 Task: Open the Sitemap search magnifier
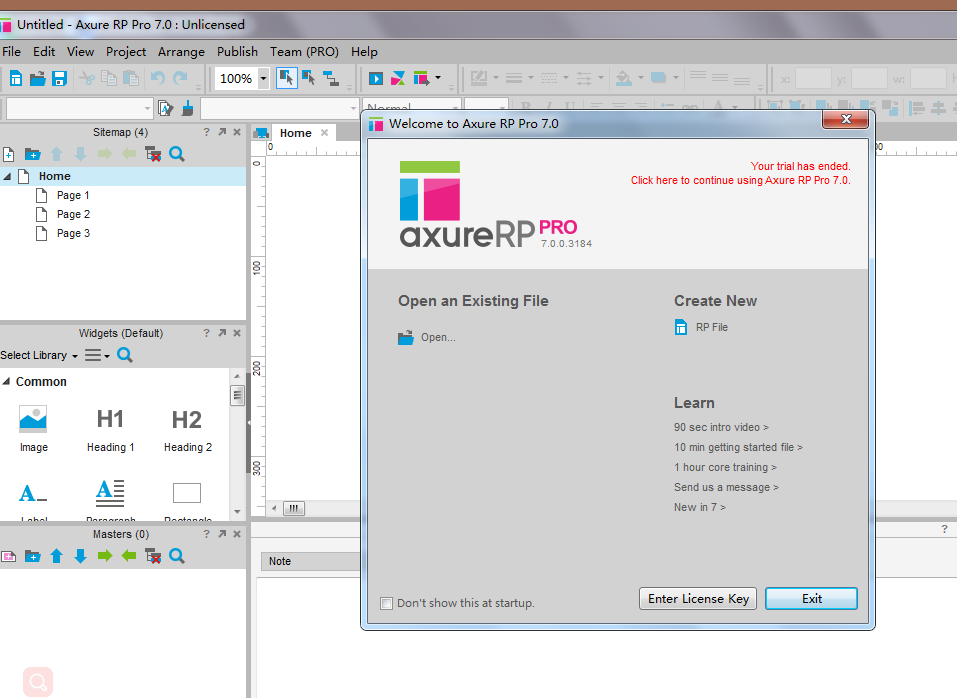[176, 153]
